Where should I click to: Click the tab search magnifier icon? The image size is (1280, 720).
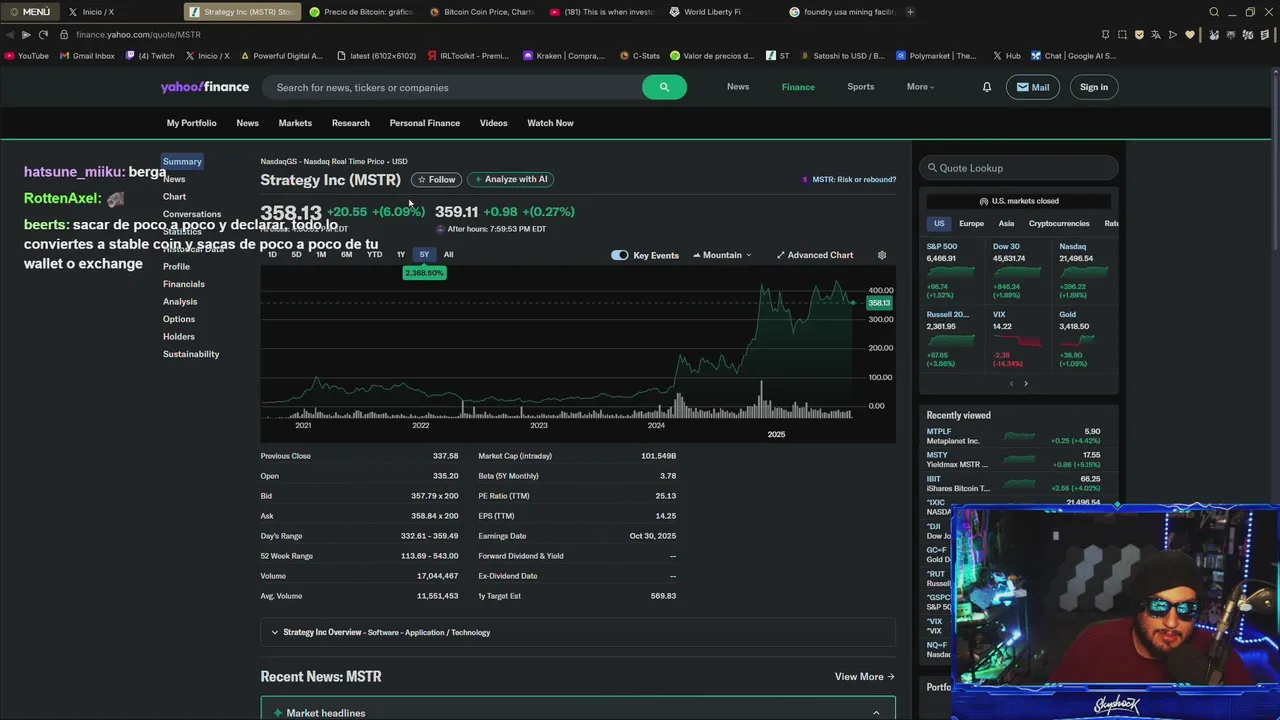point(1214,12)
